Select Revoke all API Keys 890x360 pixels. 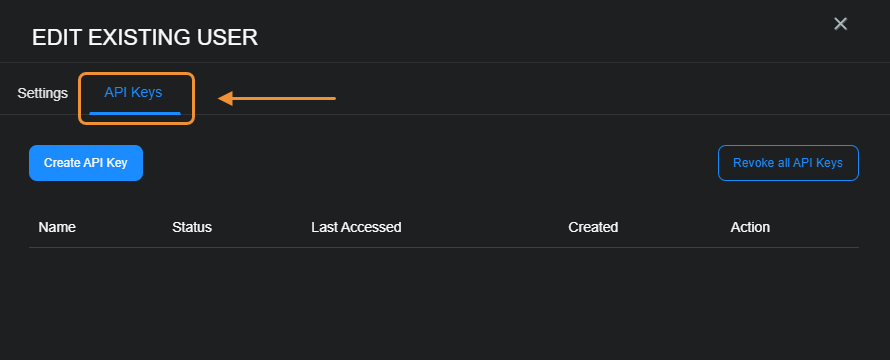pyautogui.click(x=788, y=163)
